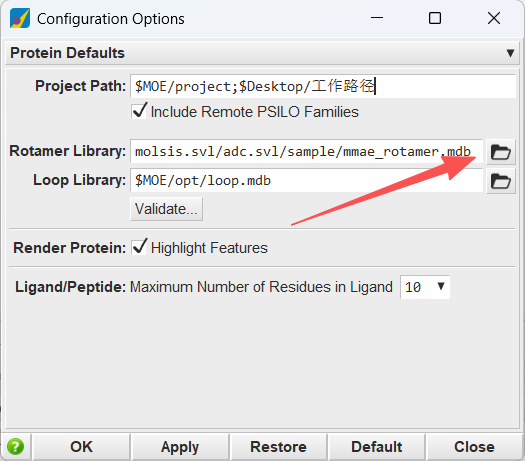This screenshot has height=461, width=525.
Task: Reset settings using Default button
Action: pyautogui.click(x=377, y=447)
